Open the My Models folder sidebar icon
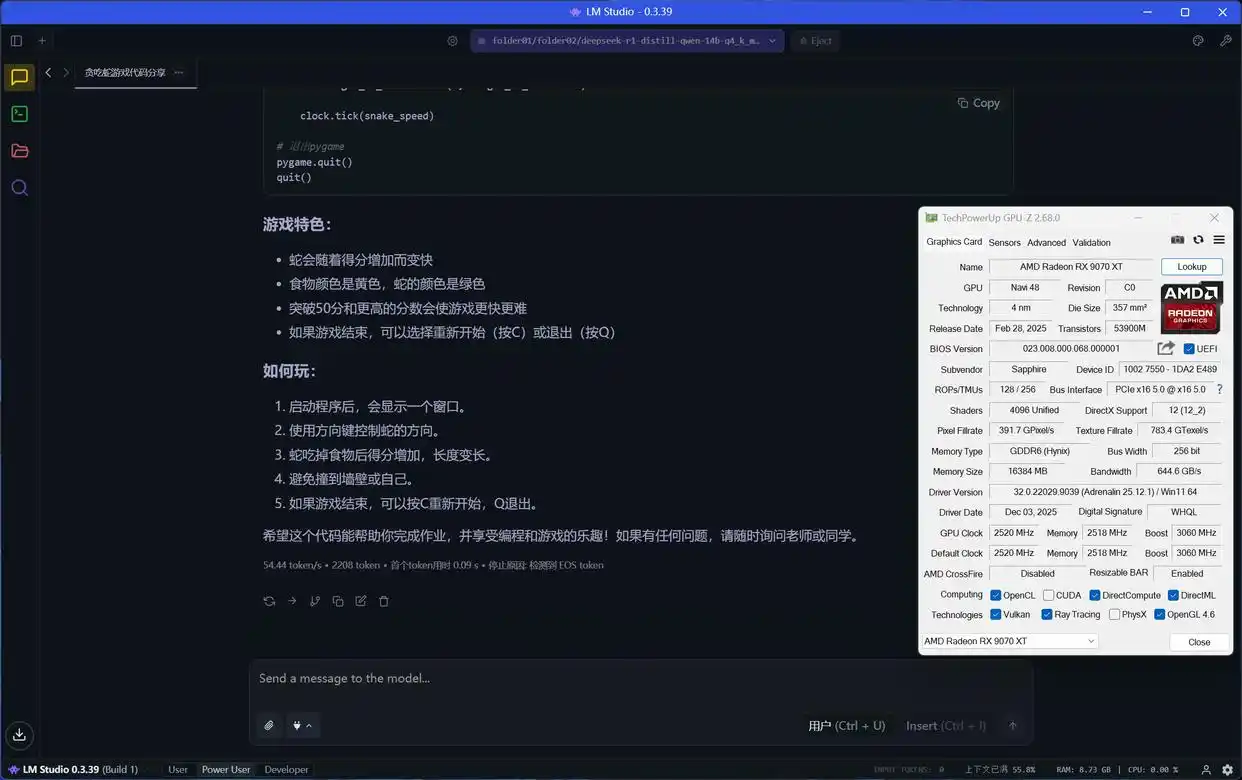The image size is (1242, 780). click(x=20, y=151)
